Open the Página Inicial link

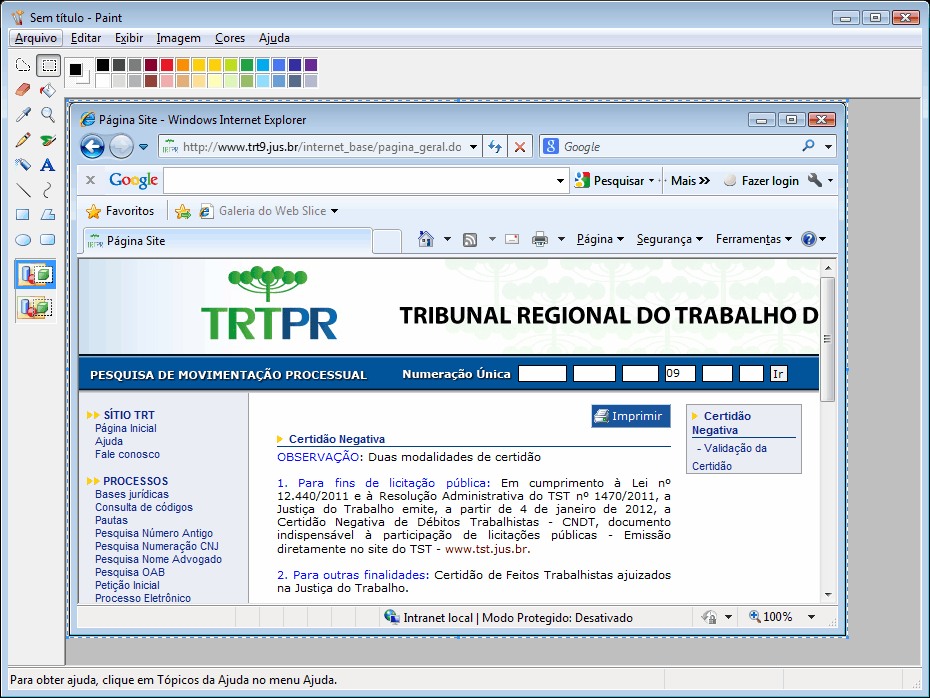pyautogui.click(x=126, y=428)
